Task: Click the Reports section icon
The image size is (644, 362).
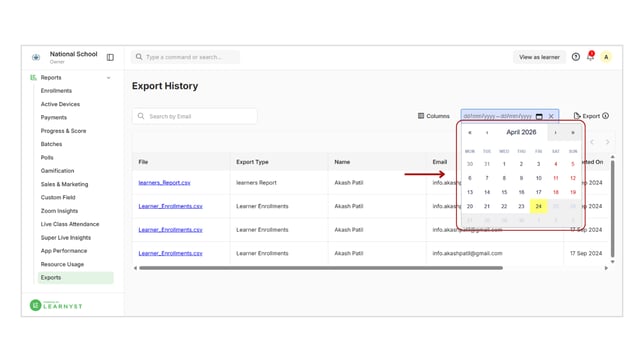Action: [x=33, y=78]
